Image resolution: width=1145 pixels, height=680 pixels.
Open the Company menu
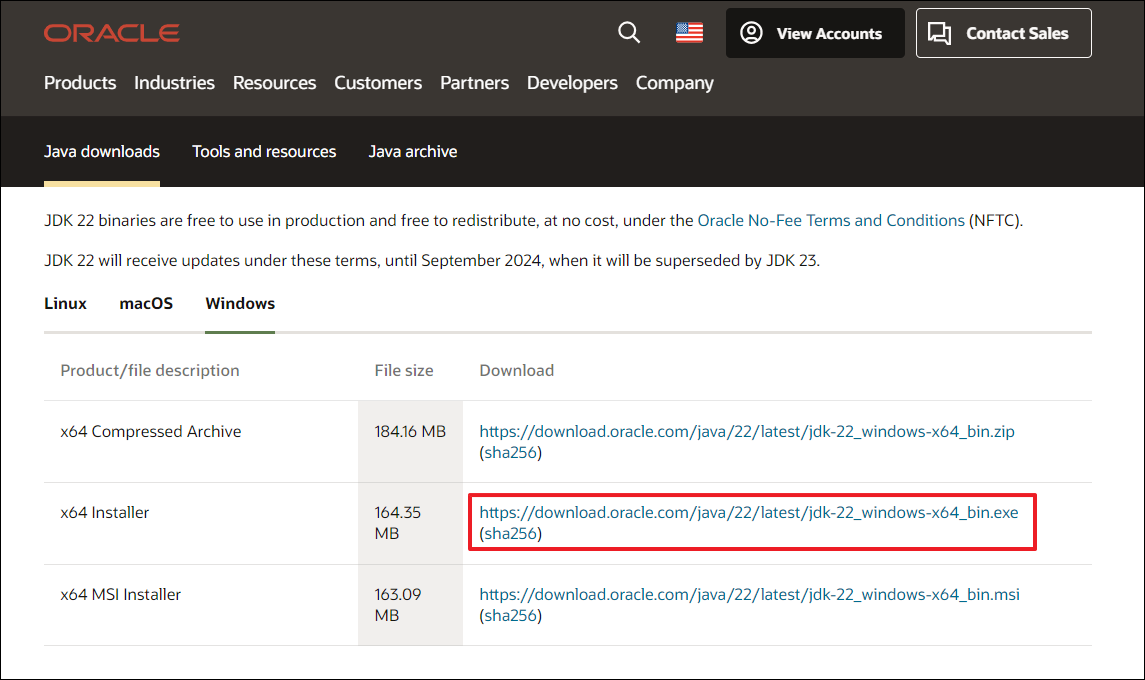tap(674, 83)
